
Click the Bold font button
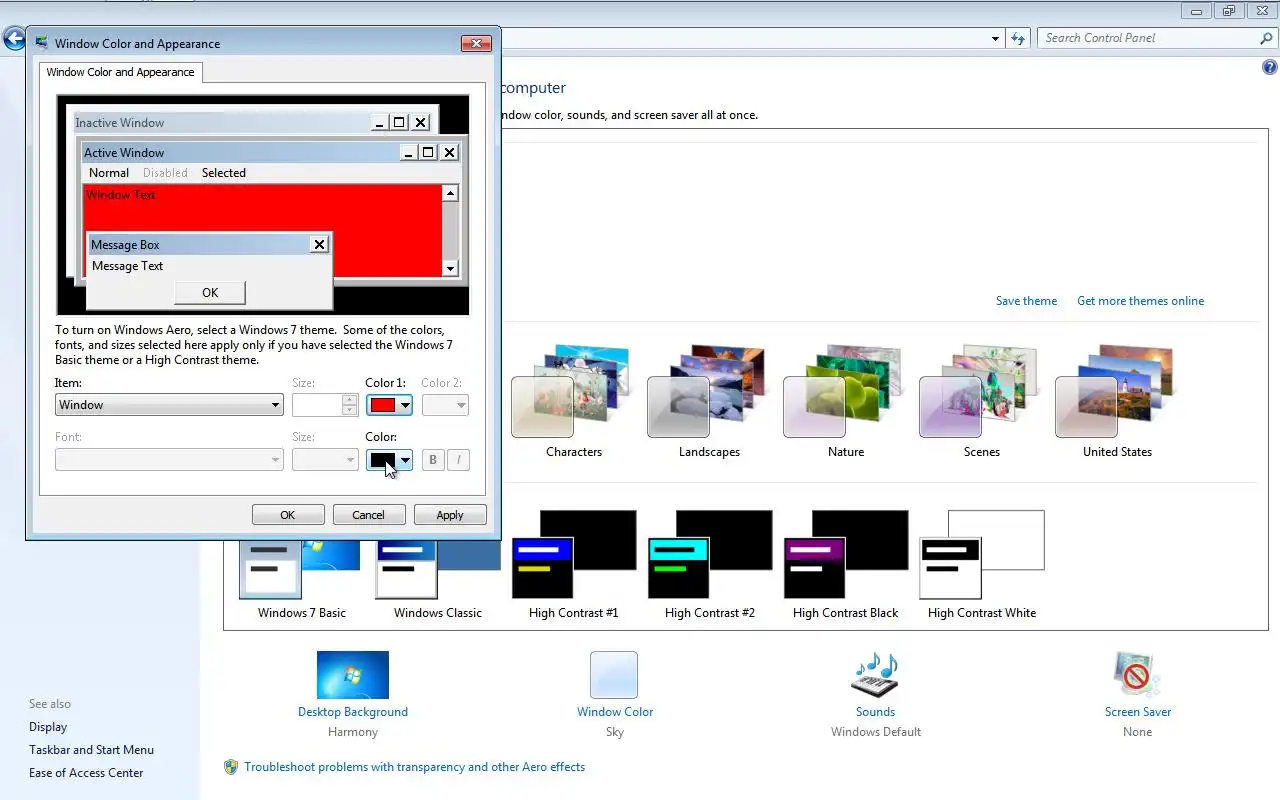tap(433, 460)
